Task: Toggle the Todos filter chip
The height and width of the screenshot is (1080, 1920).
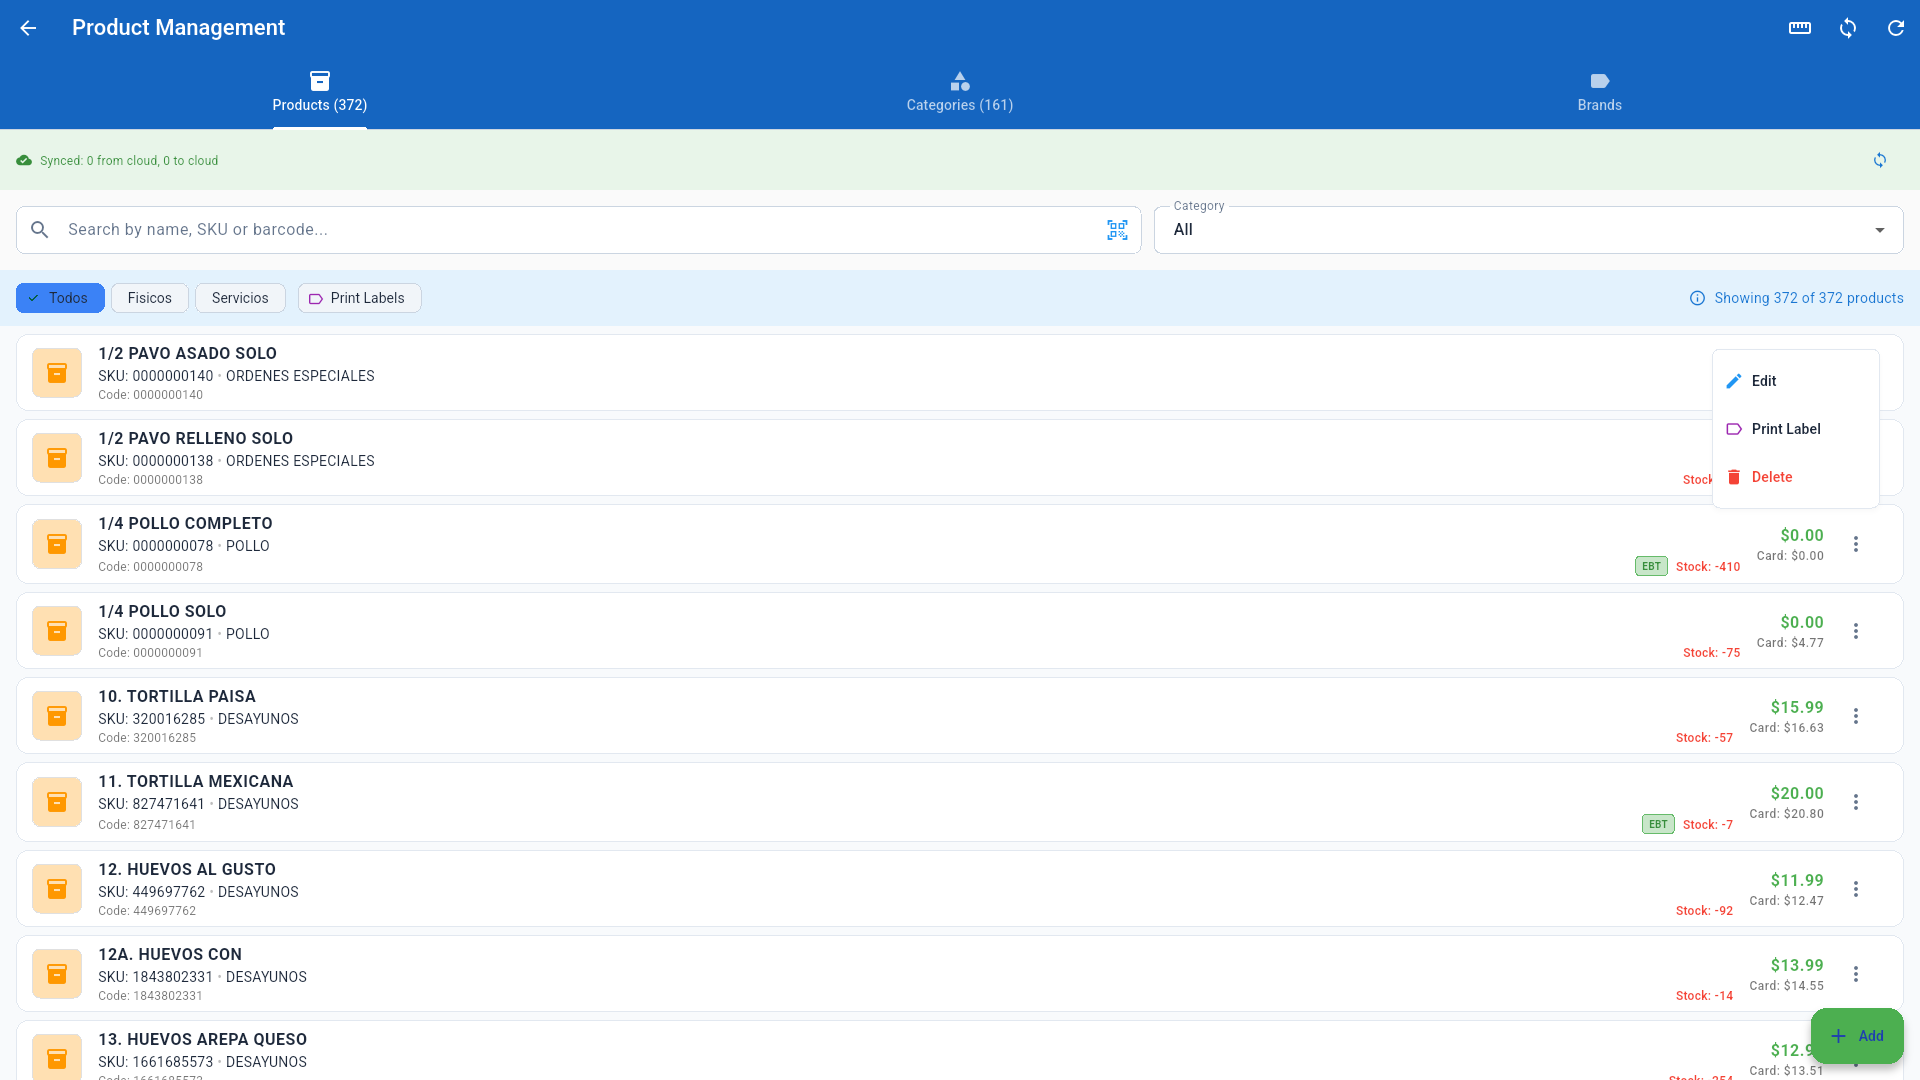Action: pyautogui.click(x=60, y=298)
